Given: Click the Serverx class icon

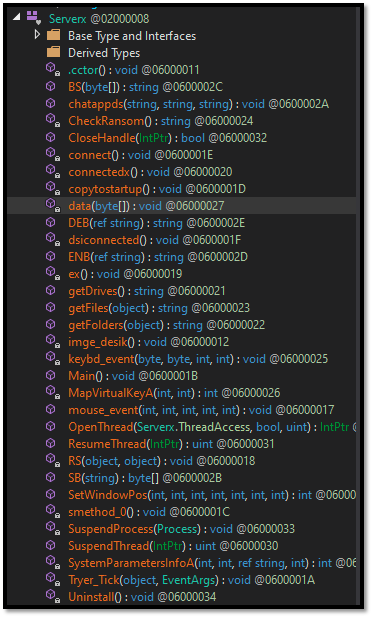Looking at the screenshot, I should point(34,18).
